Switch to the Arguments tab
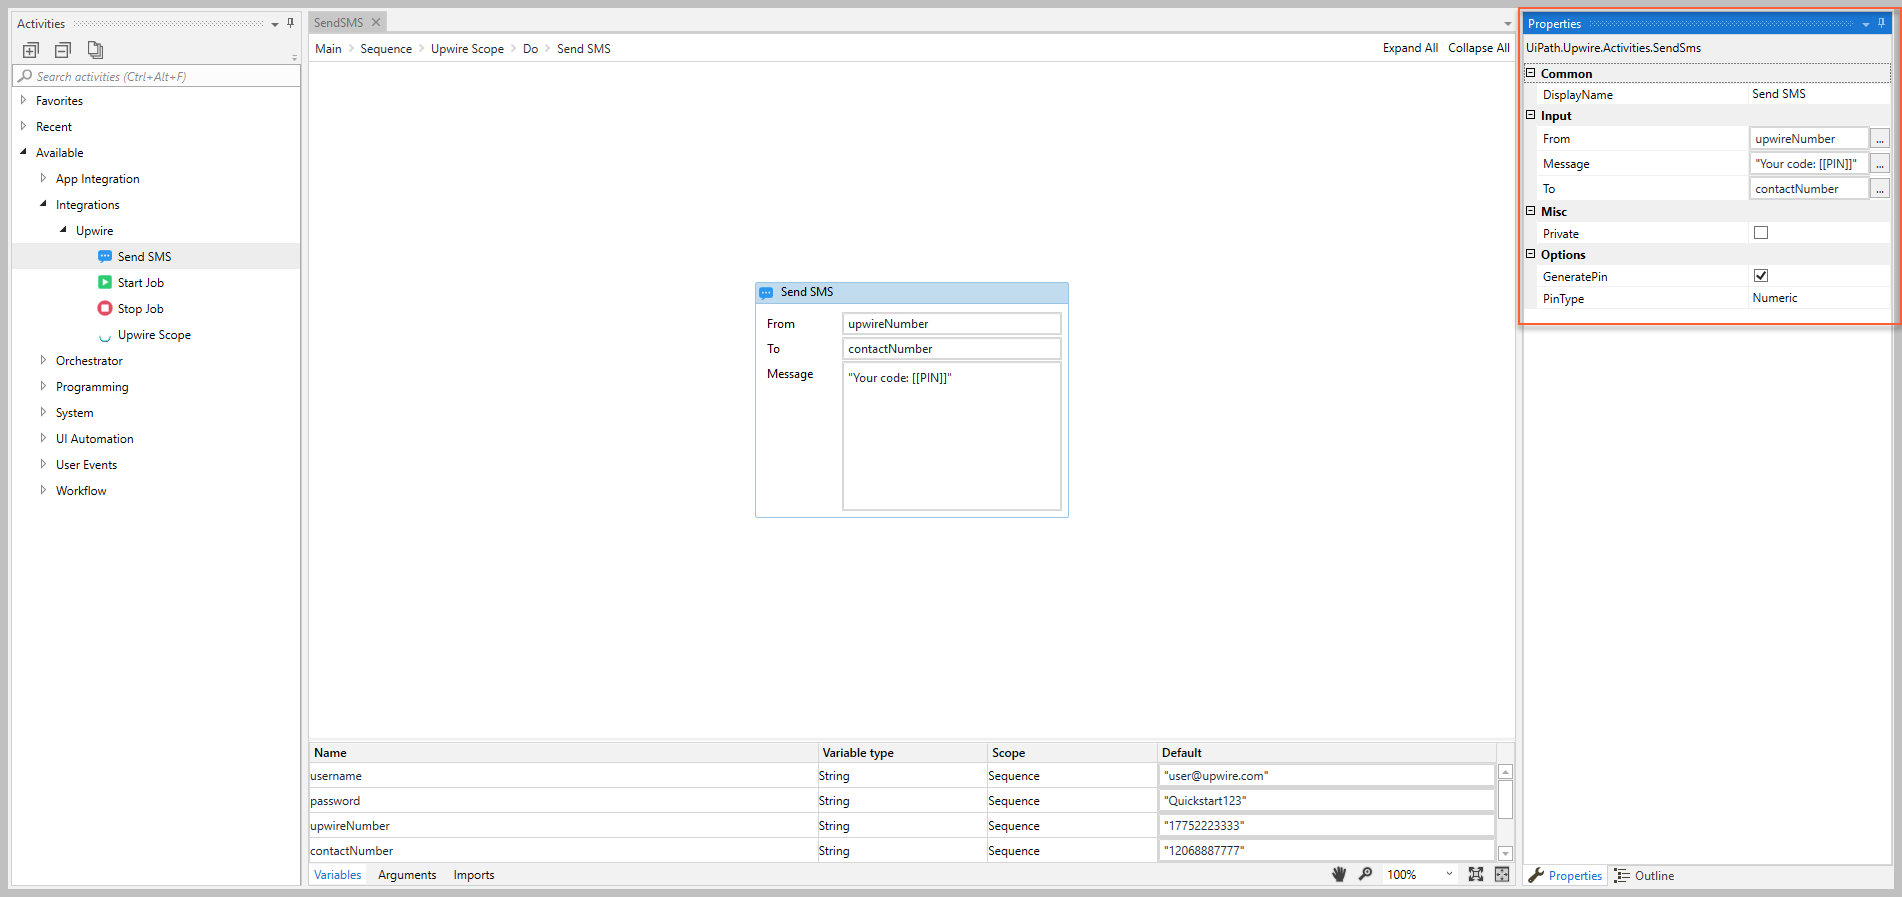The height and width of the screenshot is (897, 1902). (x=407, y=874)
